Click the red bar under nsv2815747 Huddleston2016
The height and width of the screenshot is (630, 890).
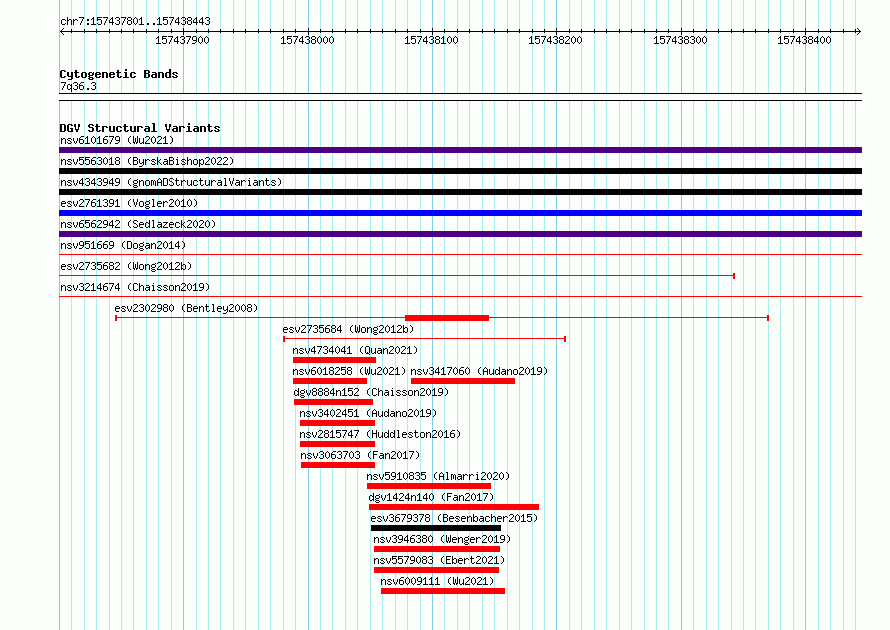point(337,444)
